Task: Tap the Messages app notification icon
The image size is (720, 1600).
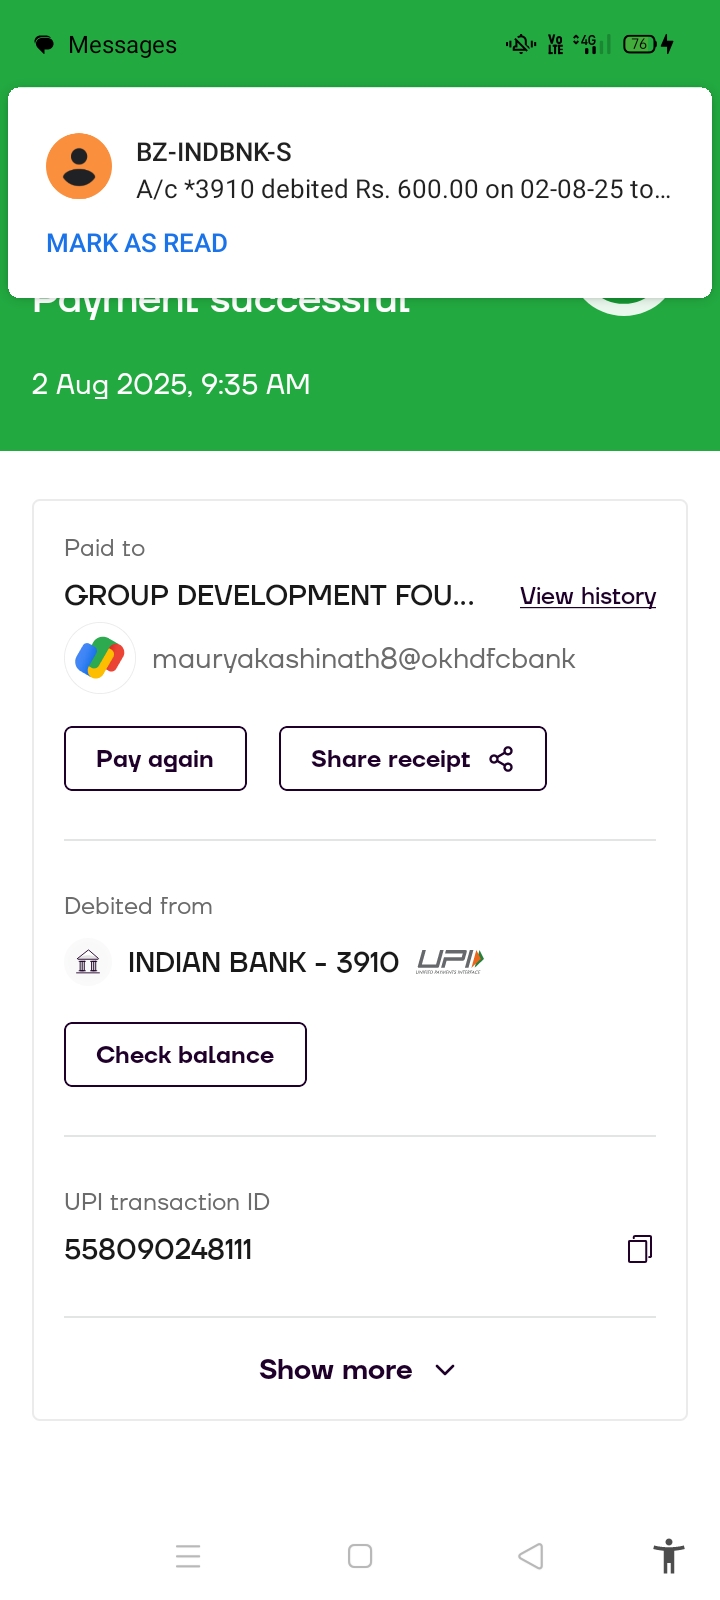Action: point(44,45)
